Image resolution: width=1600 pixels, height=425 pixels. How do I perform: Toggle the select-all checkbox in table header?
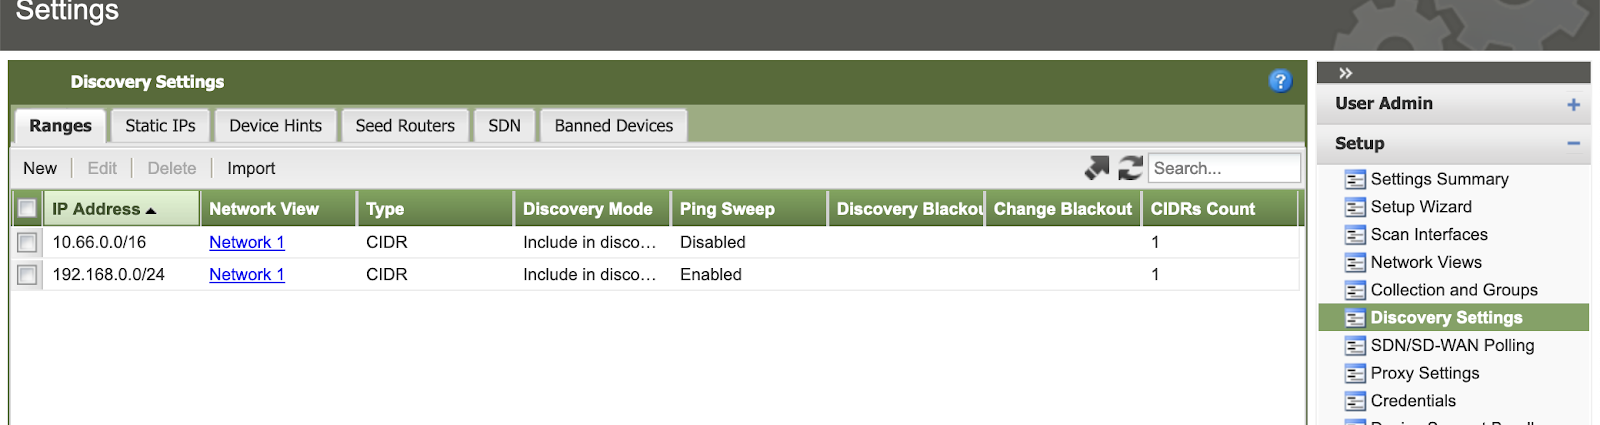(x=27, y=208)
